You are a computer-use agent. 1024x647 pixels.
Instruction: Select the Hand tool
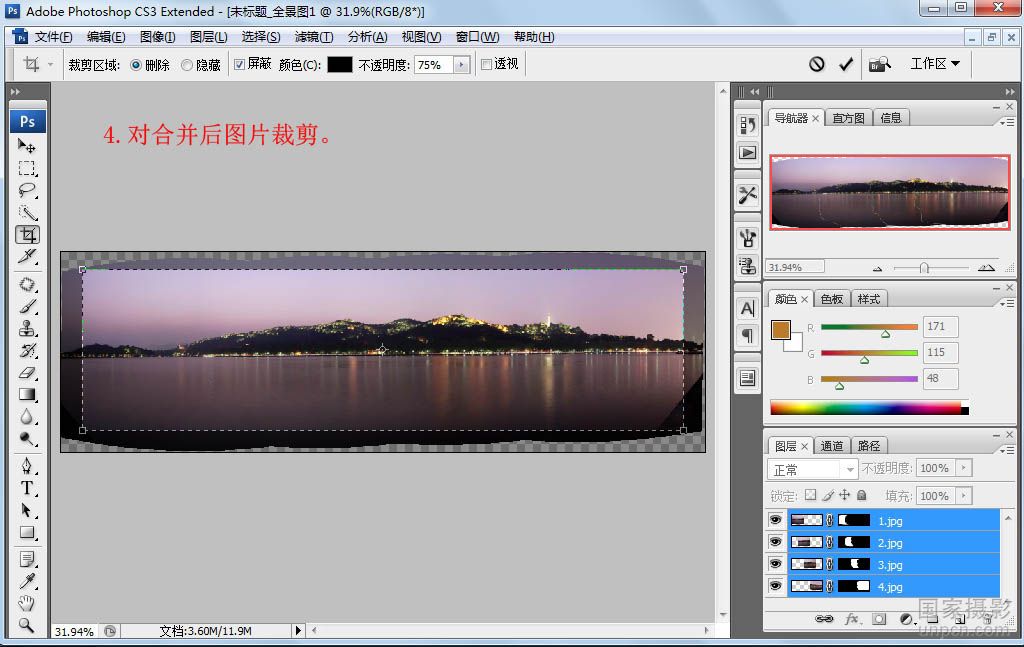tap(27, 603)
